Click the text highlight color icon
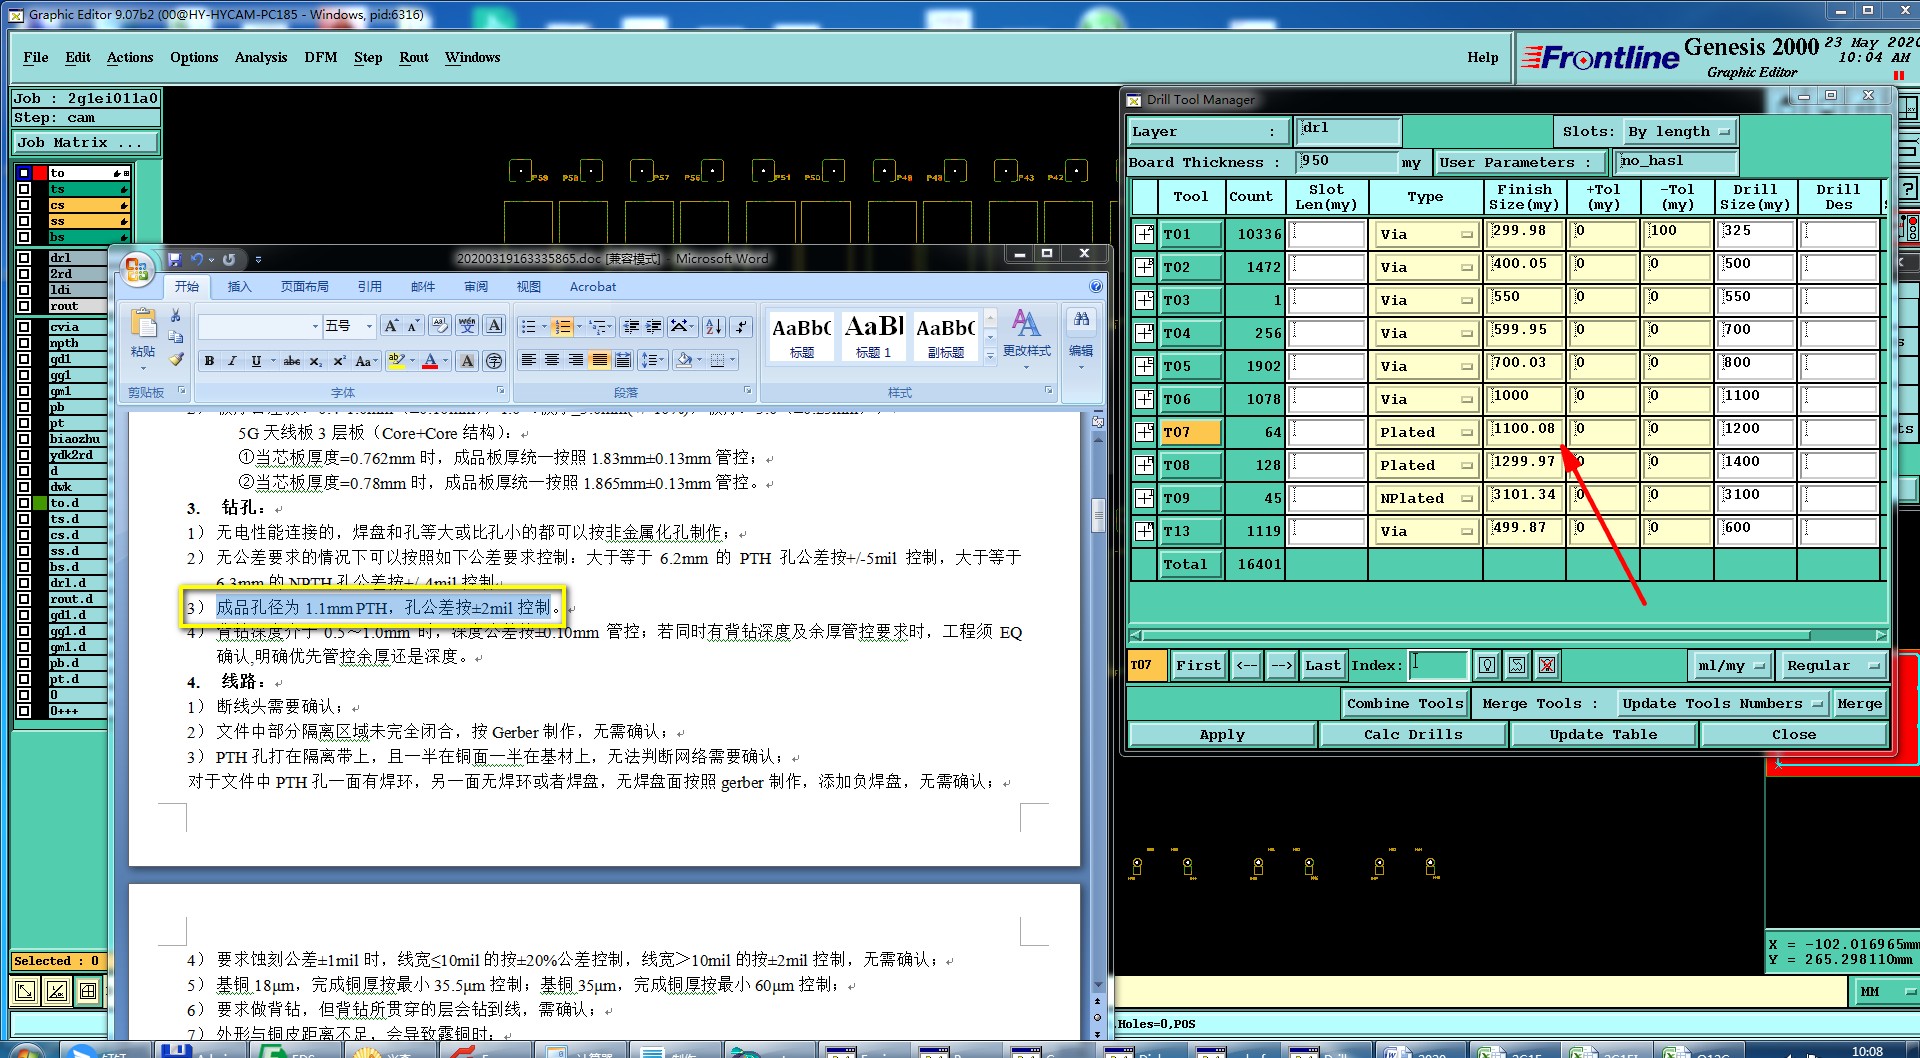This screenshot has height=1058, width=1920. 396,361
